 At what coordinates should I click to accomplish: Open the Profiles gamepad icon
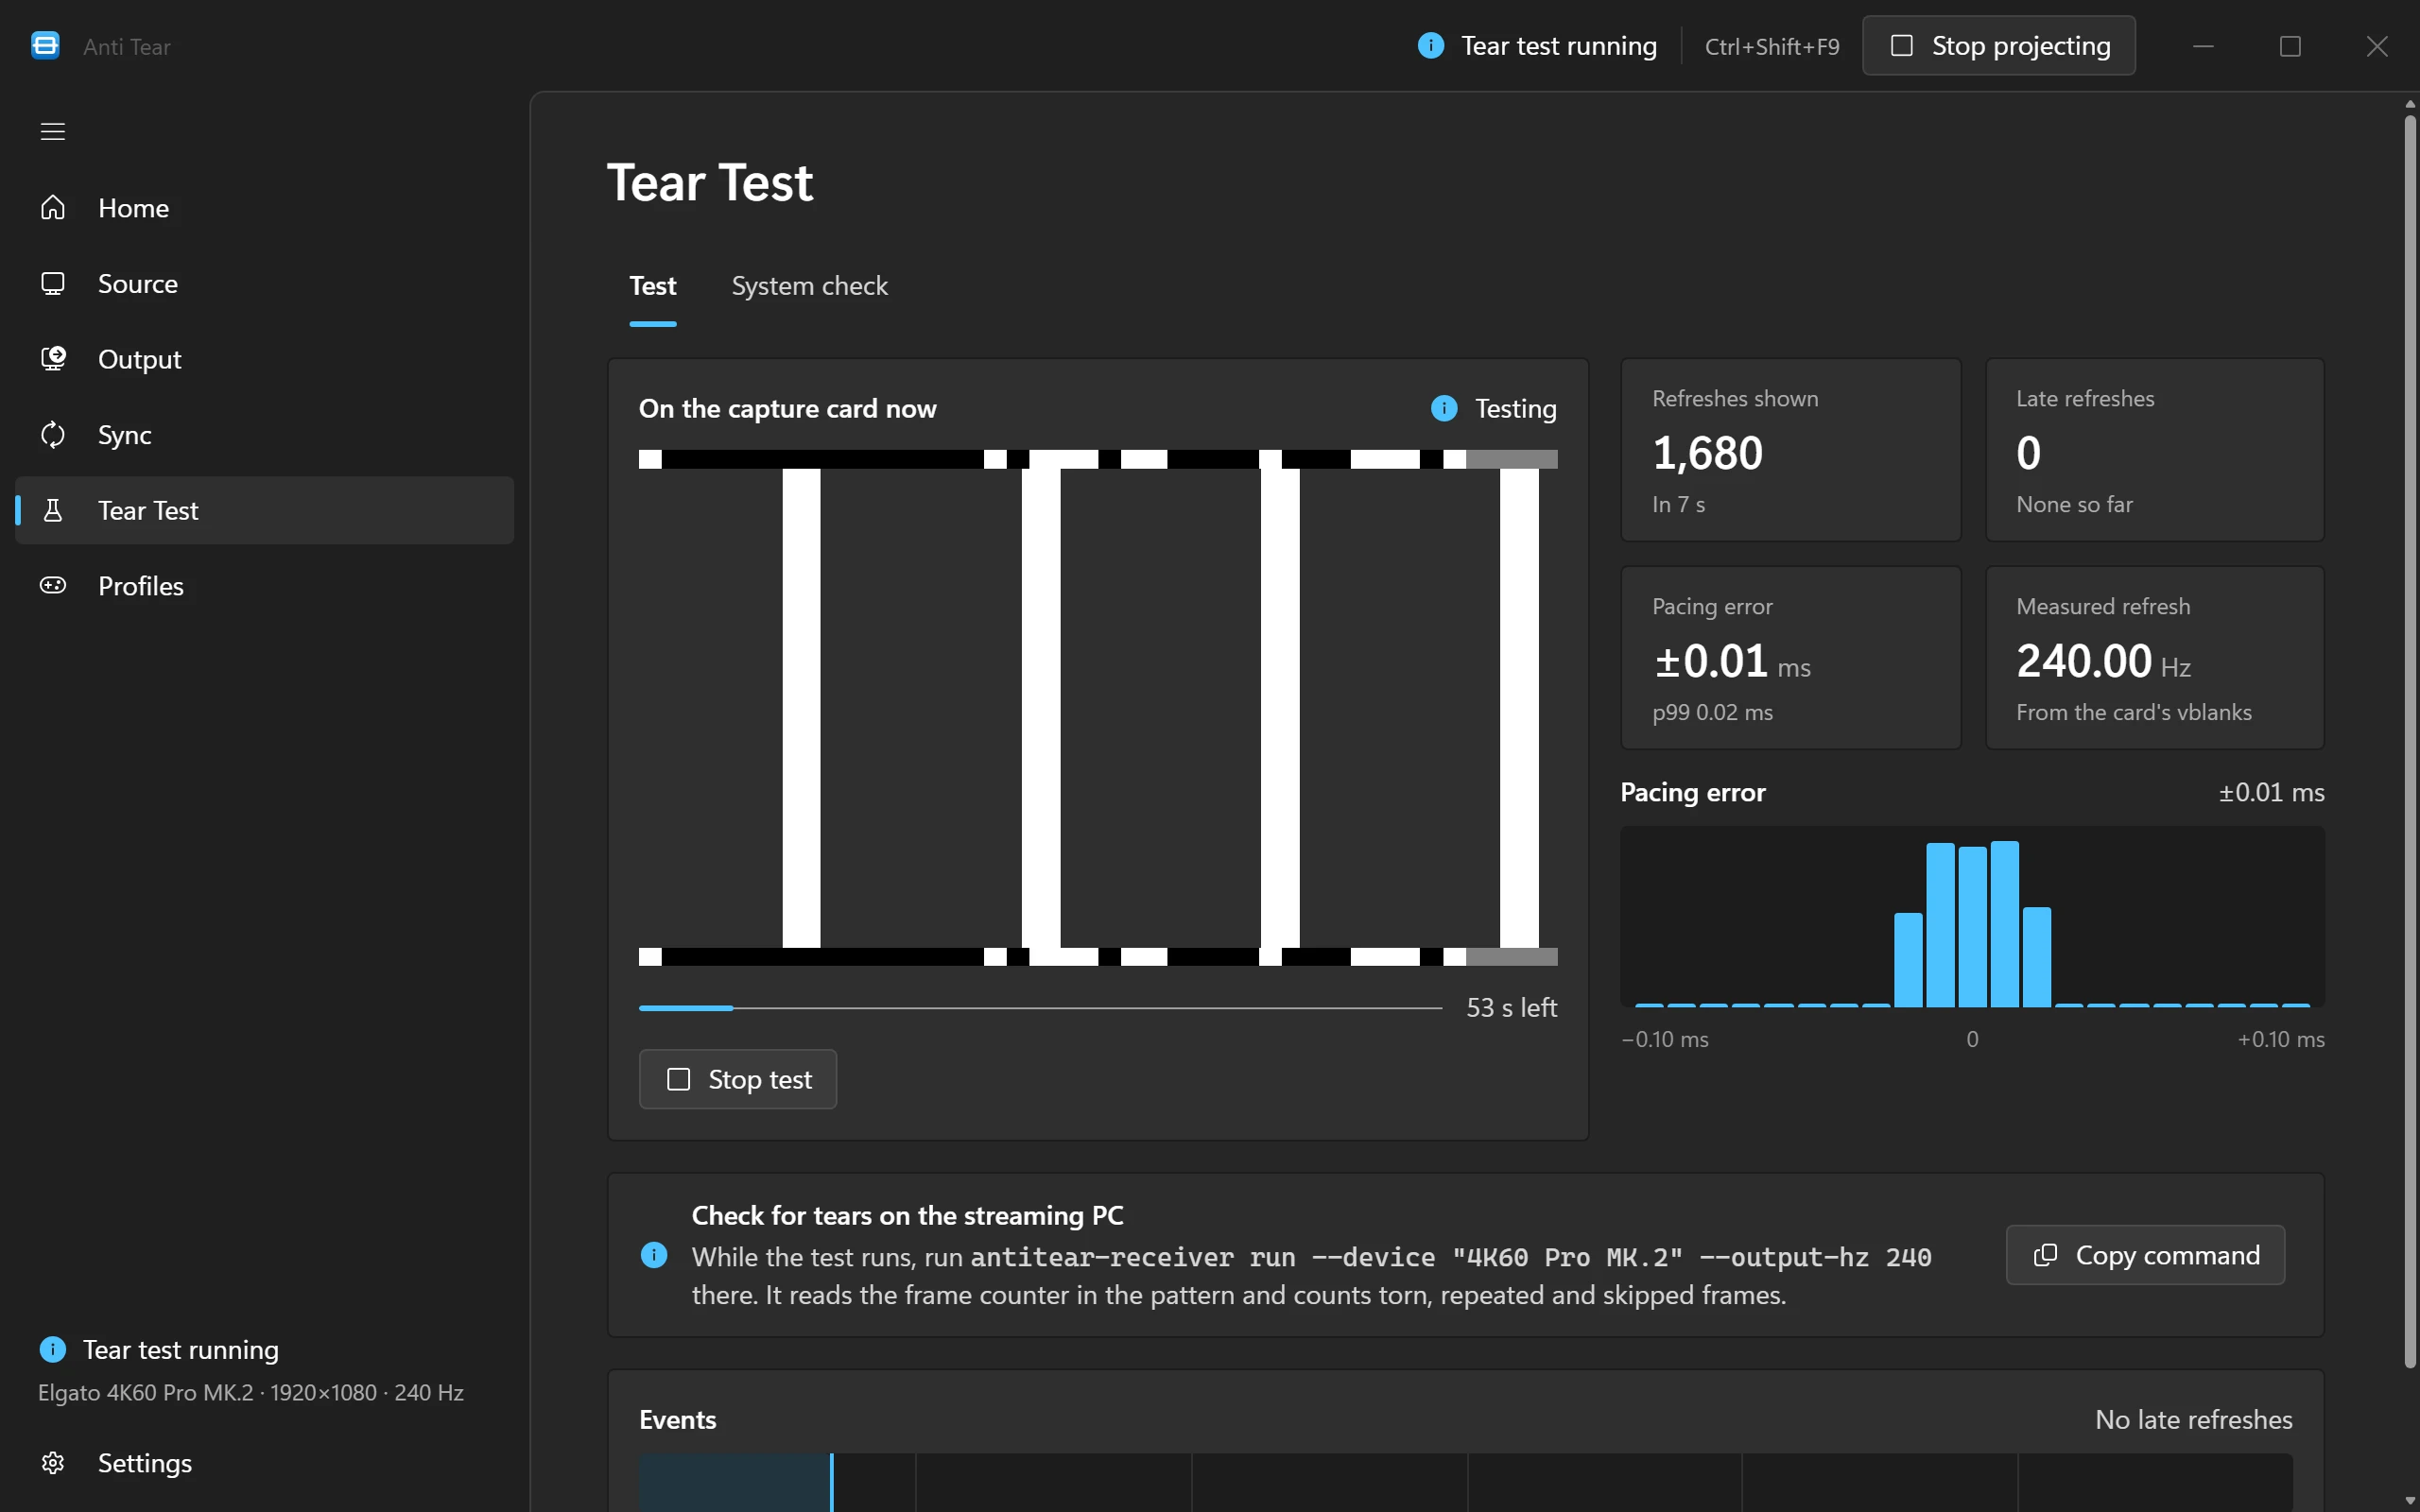point(53,586)
